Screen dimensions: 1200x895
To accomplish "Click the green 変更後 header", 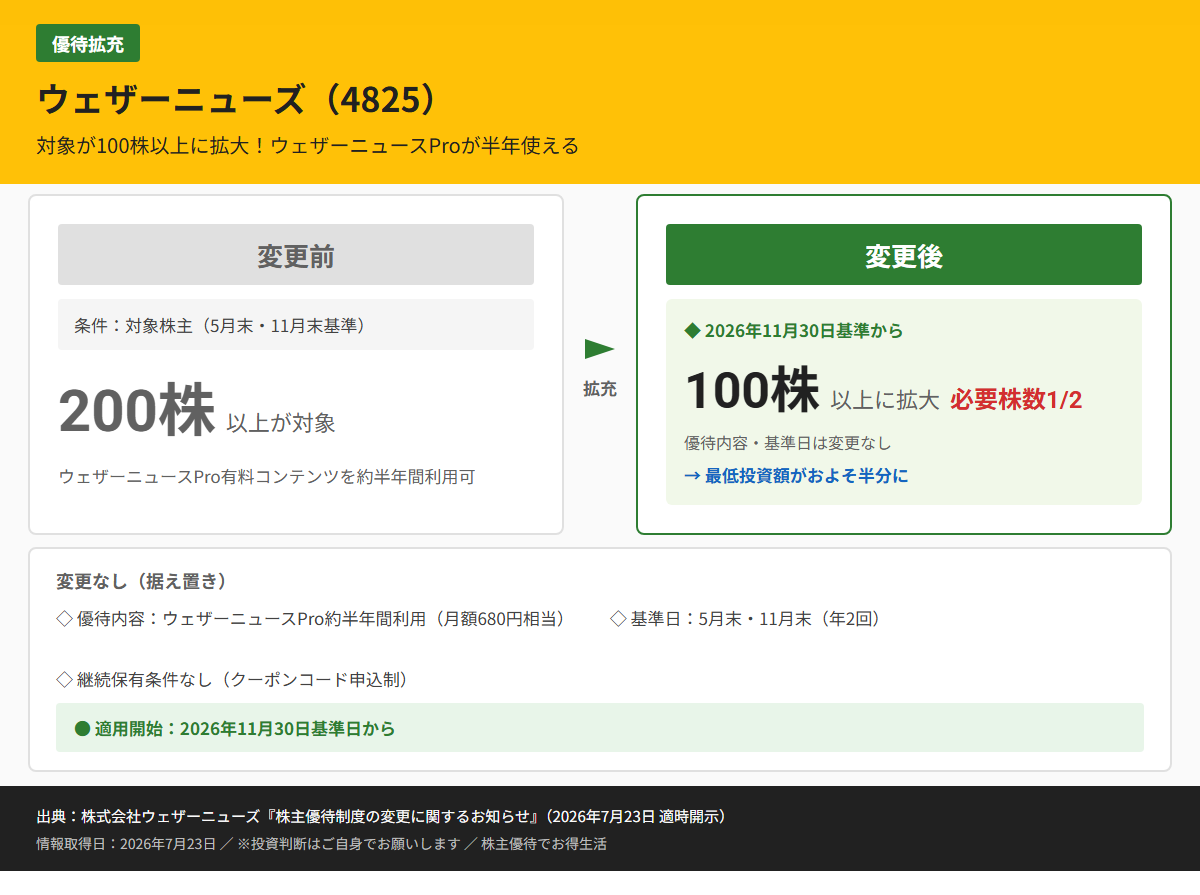I will pyautogui.click(x=904, y=255).
